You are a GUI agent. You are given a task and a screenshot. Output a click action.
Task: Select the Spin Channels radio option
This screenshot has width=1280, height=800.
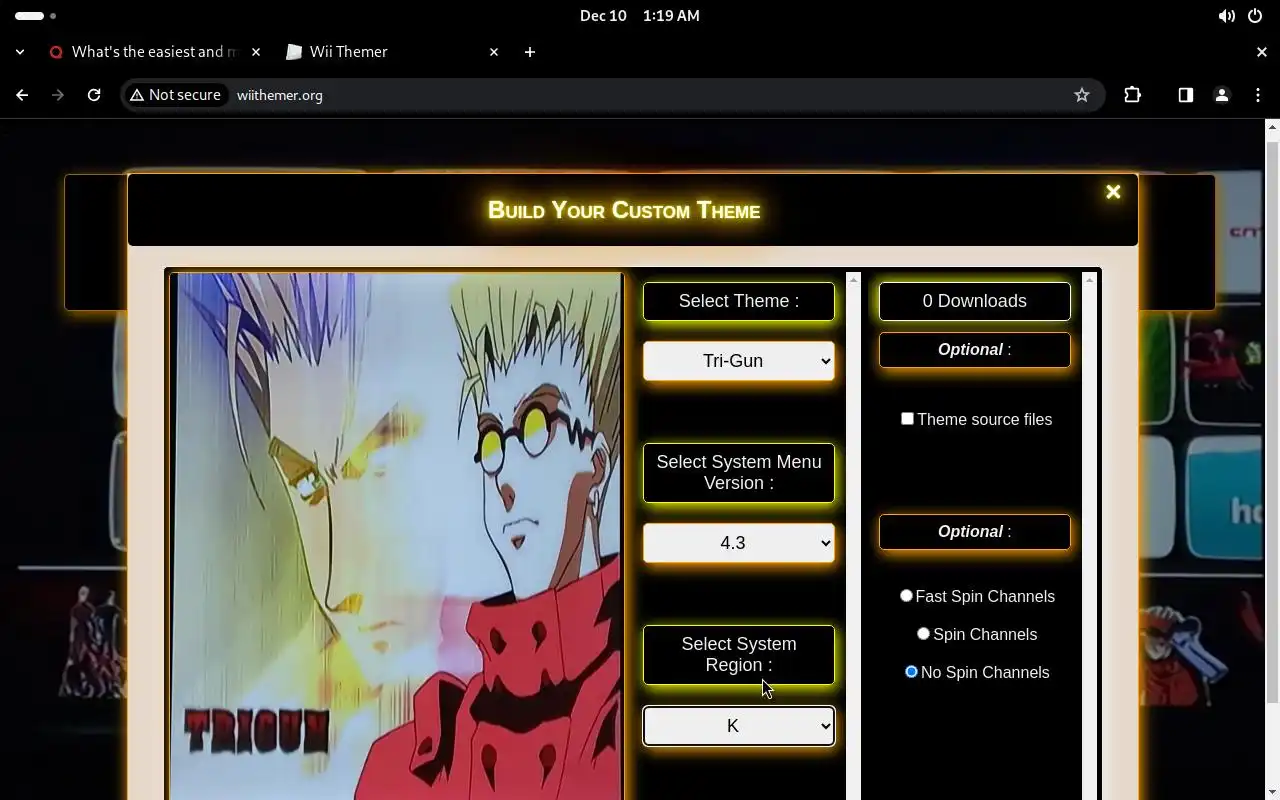pyautogui.click(x=923, y=633)
